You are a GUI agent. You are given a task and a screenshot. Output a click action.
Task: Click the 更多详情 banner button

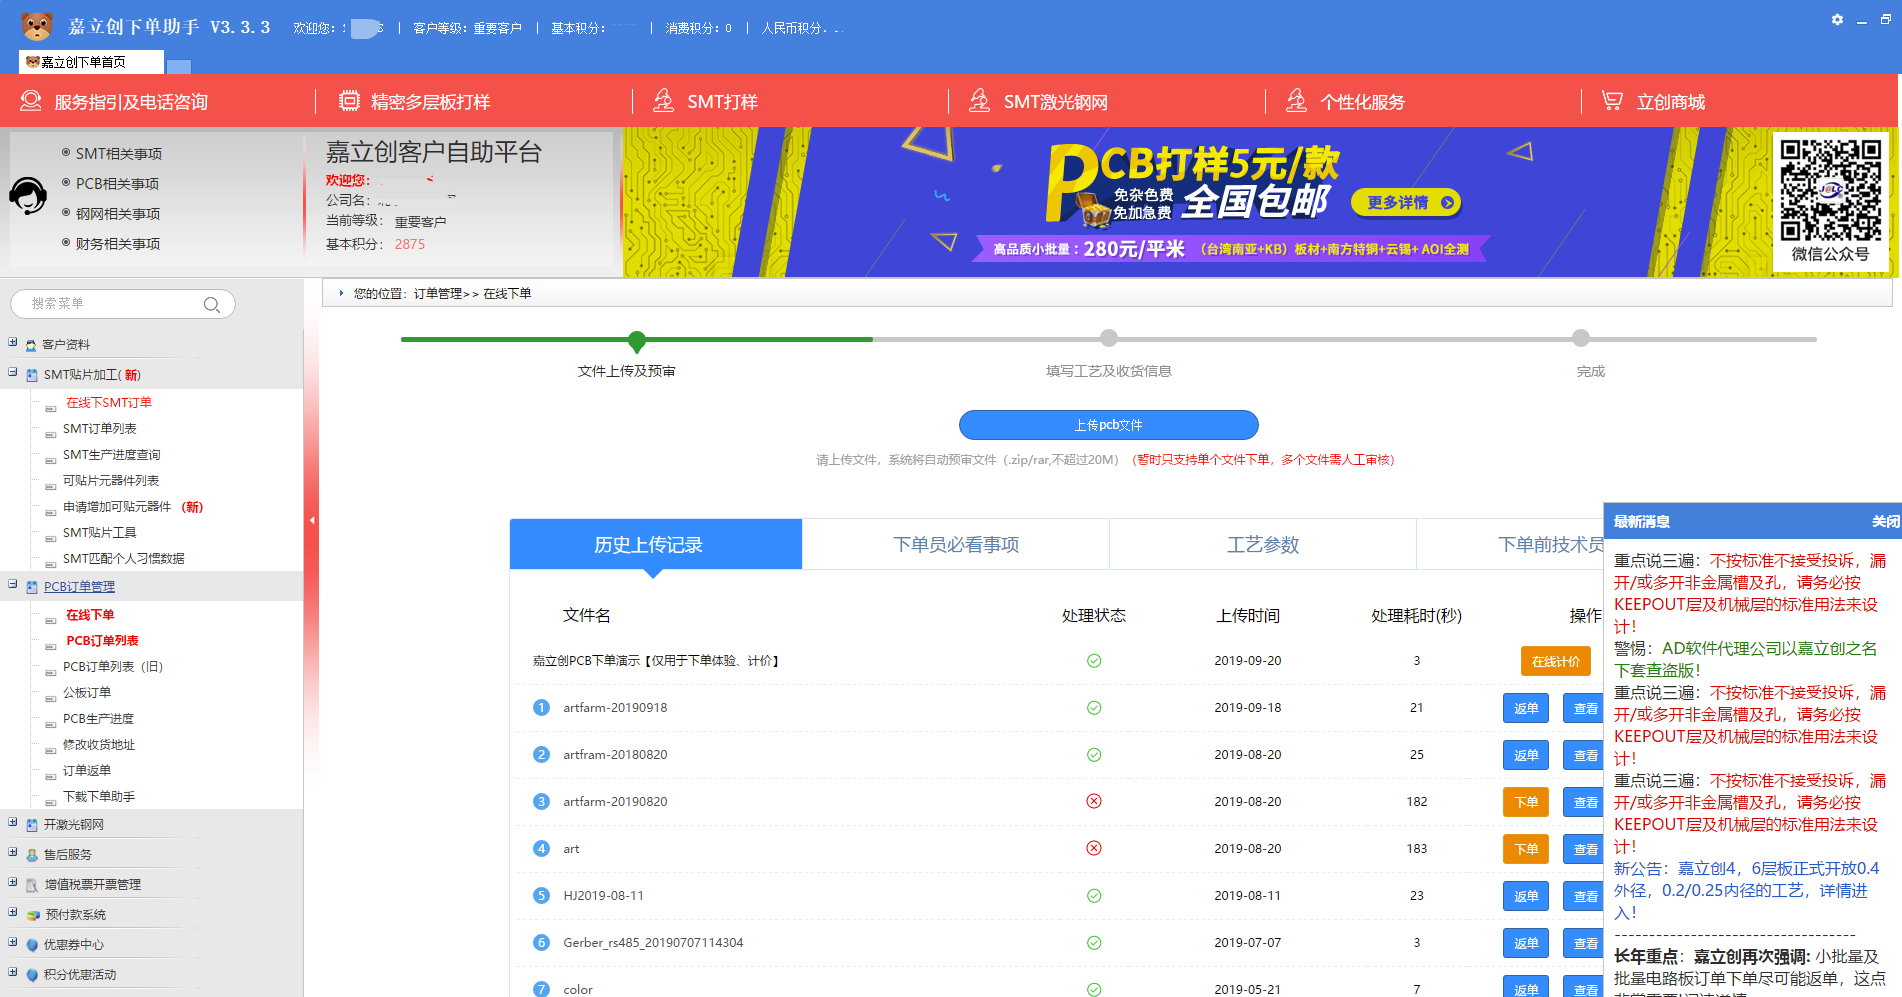tap(1406, 202)
